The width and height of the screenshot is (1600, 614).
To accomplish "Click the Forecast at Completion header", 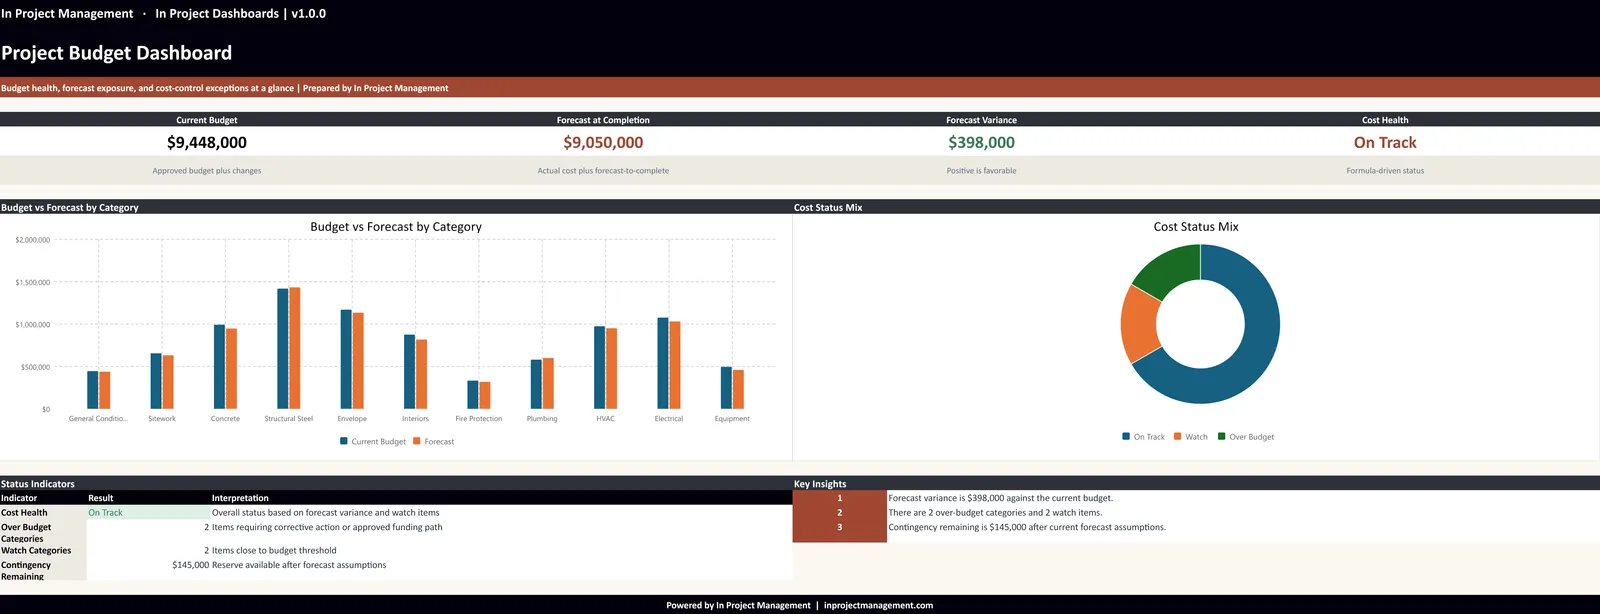I will 603,120.
